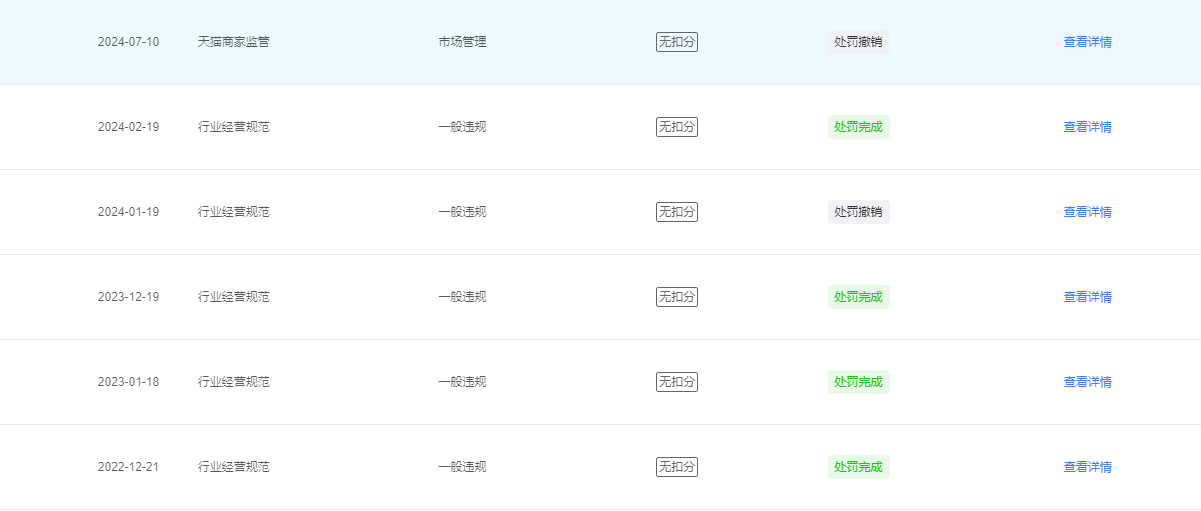Image resolution: width=1201 pixels, height=511 pixels.
Task: Click 行业经营规范 in the 2023-12-19 row
Action: [234, 297]
